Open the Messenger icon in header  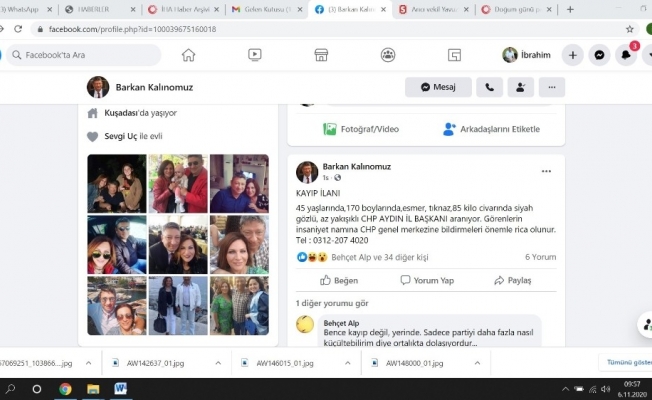click(x=600, y=55)
